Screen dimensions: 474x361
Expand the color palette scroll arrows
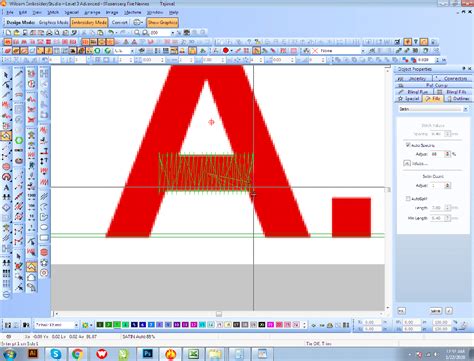tap(304, 325)
